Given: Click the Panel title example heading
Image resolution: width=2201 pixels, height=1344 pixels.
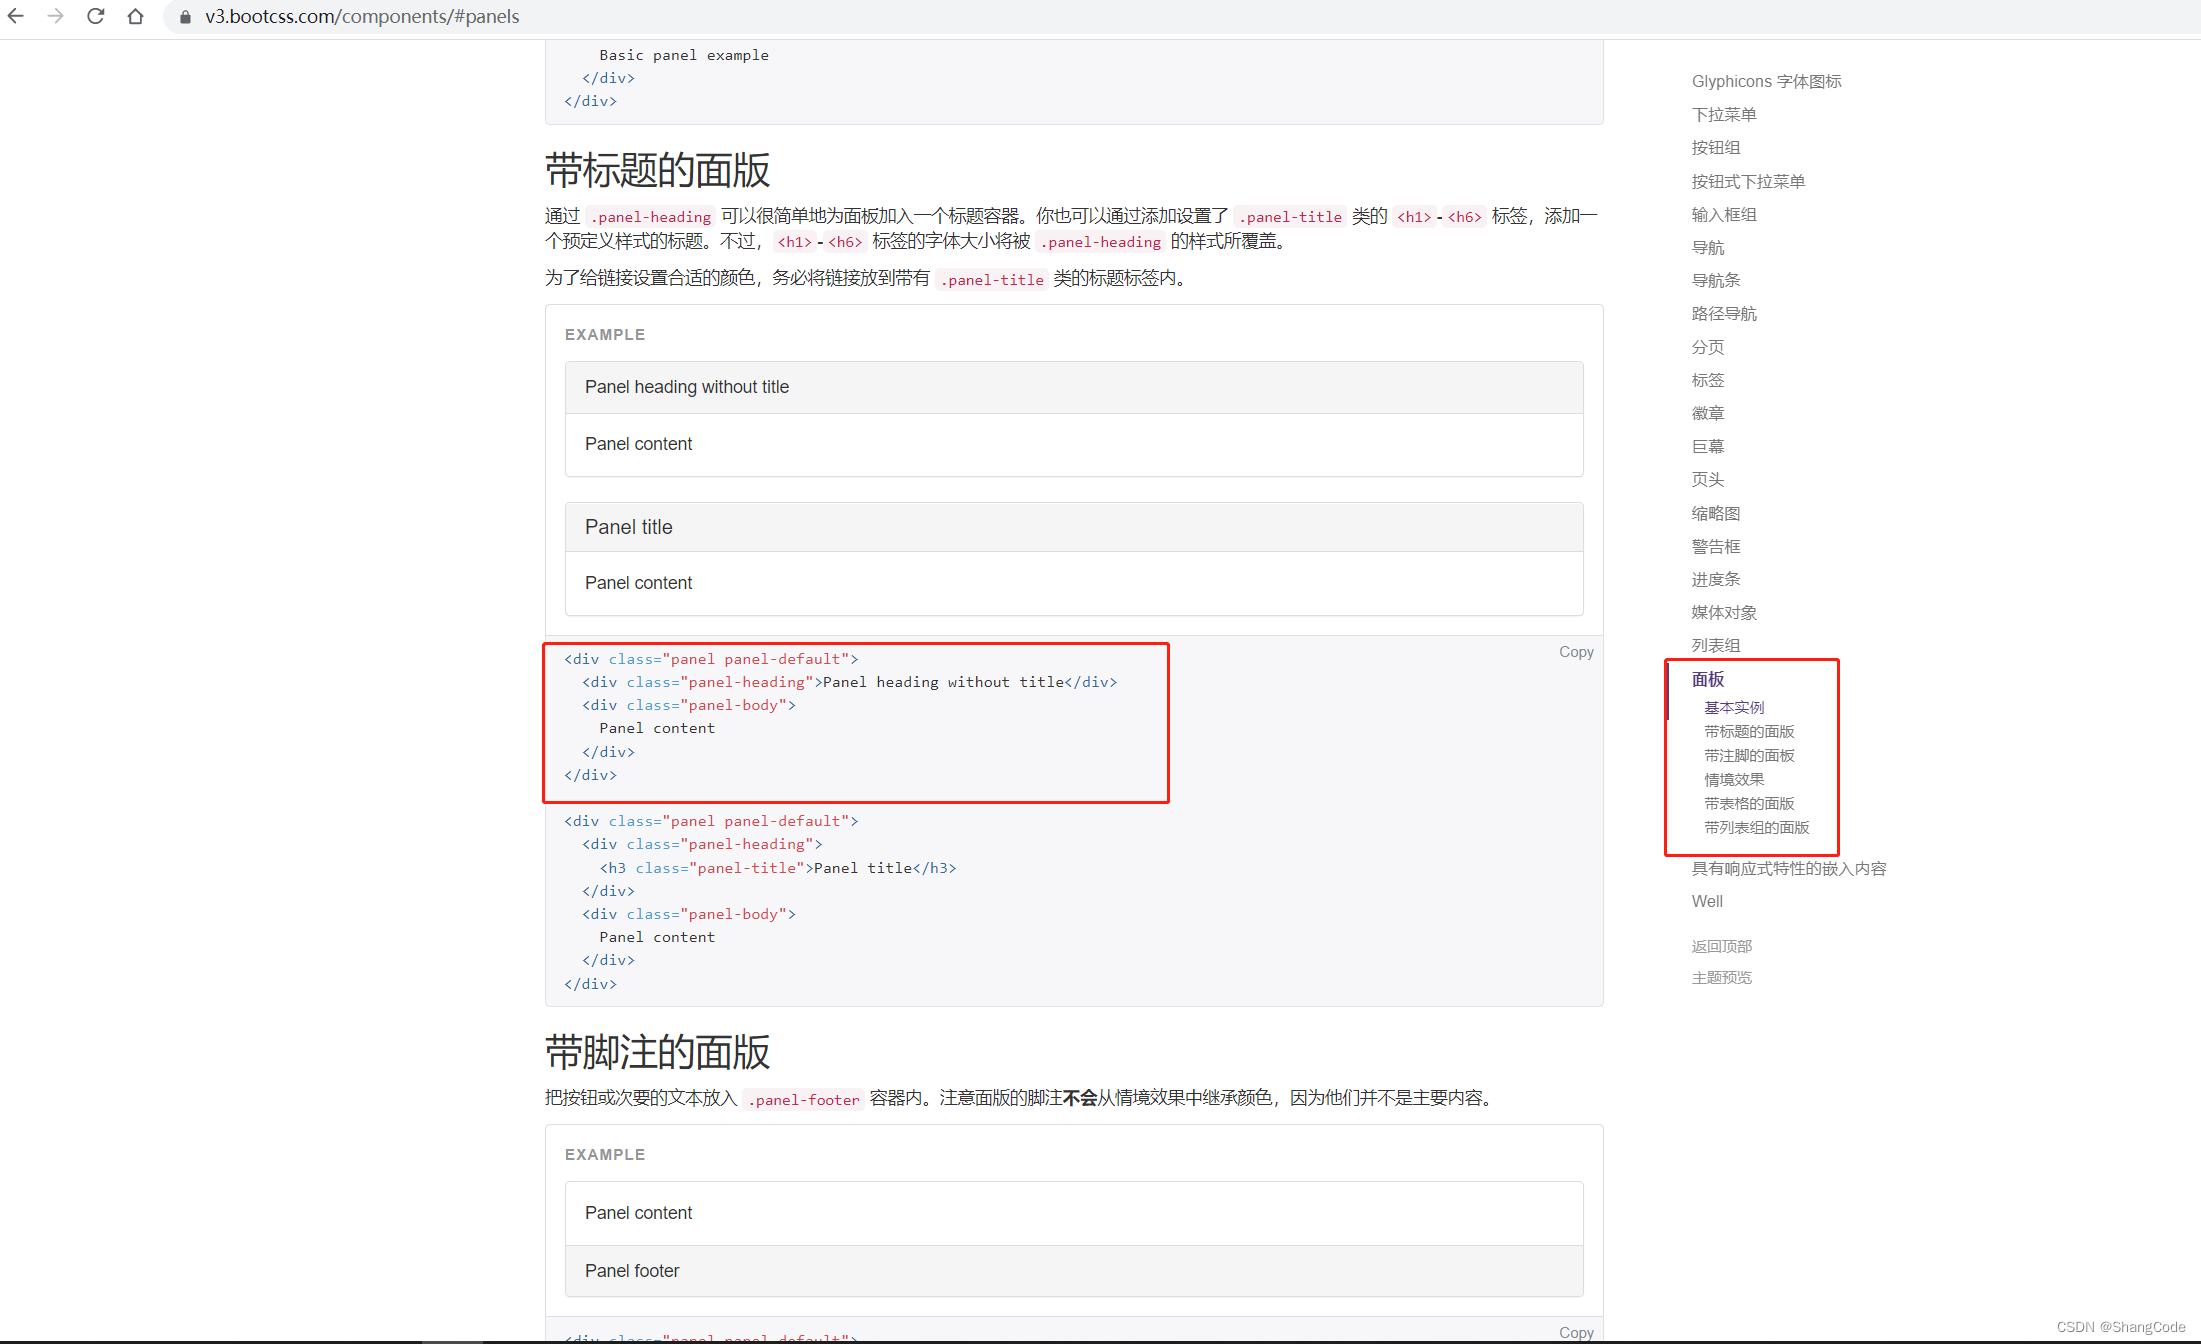Looking at the screenshot, I should 629,527.
